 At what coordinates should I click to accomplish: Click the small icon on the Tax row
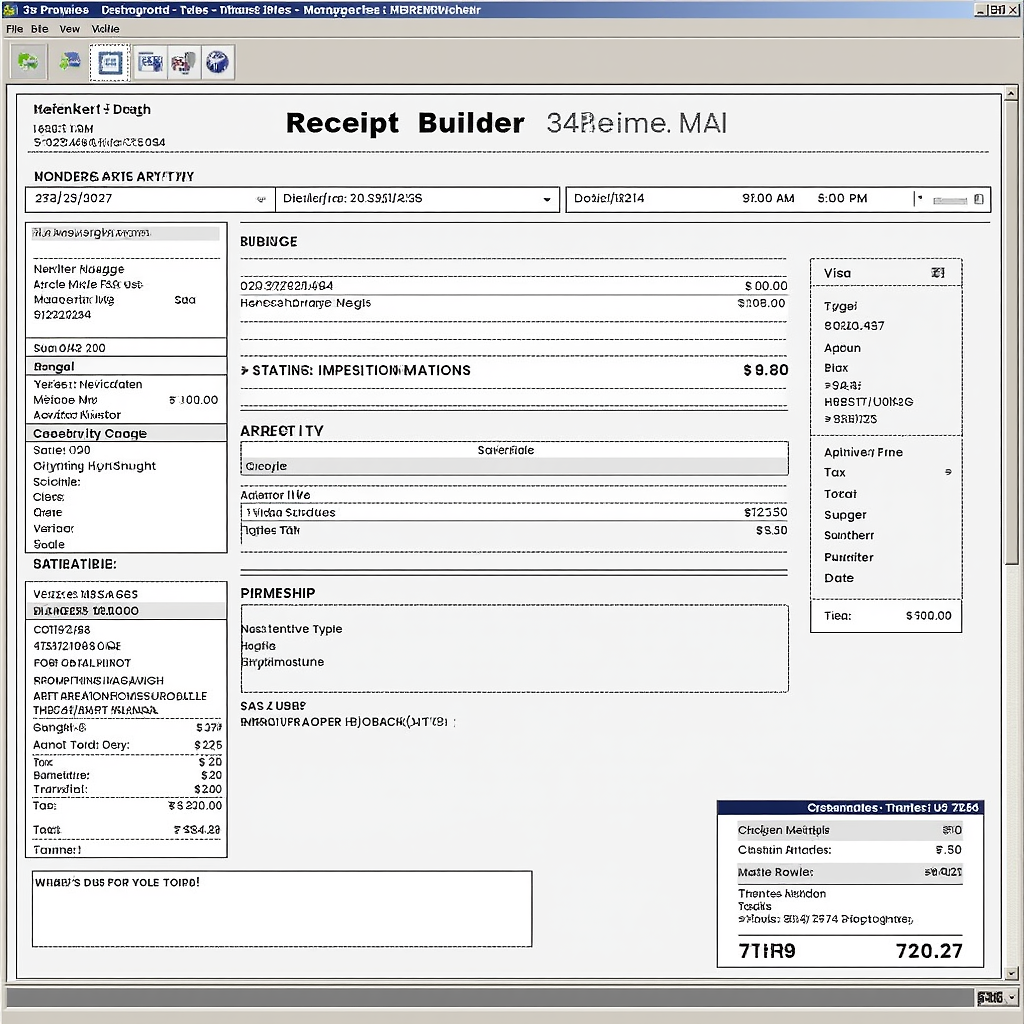tap(948, 472)
